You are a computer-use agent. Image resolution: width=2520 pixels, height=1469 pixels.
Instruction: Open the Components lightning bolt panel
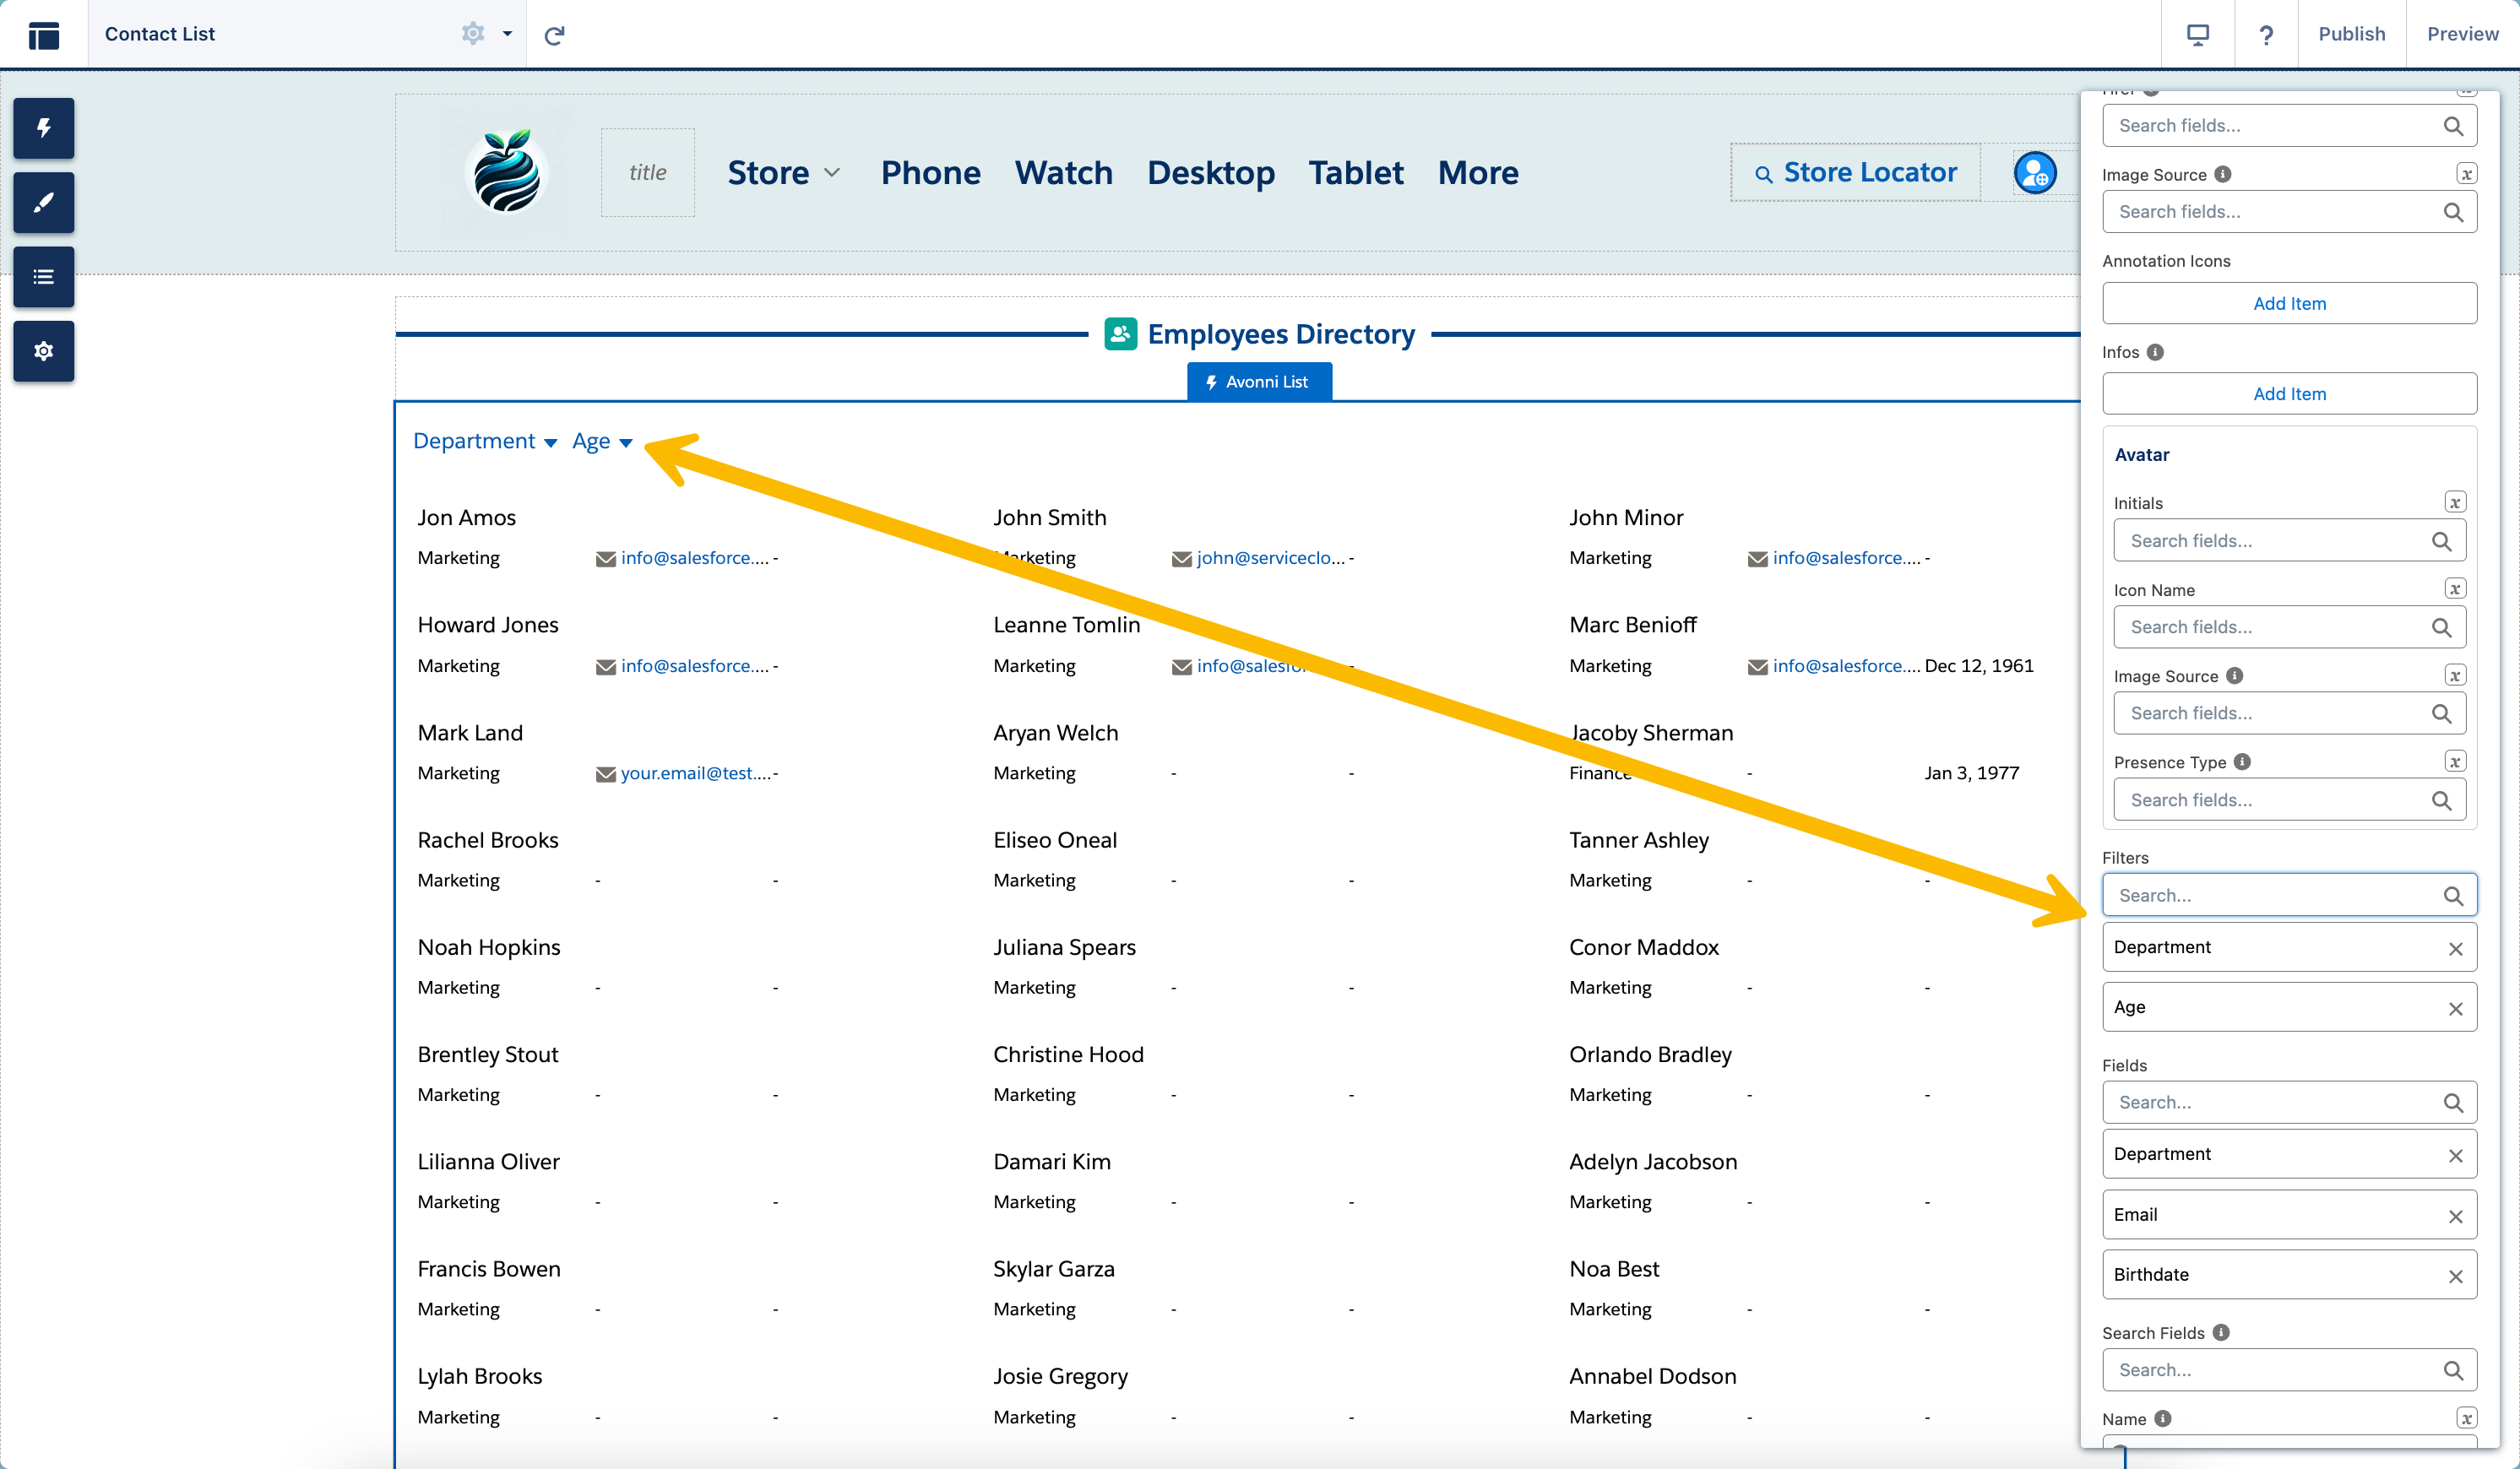[x=43, y=128]
